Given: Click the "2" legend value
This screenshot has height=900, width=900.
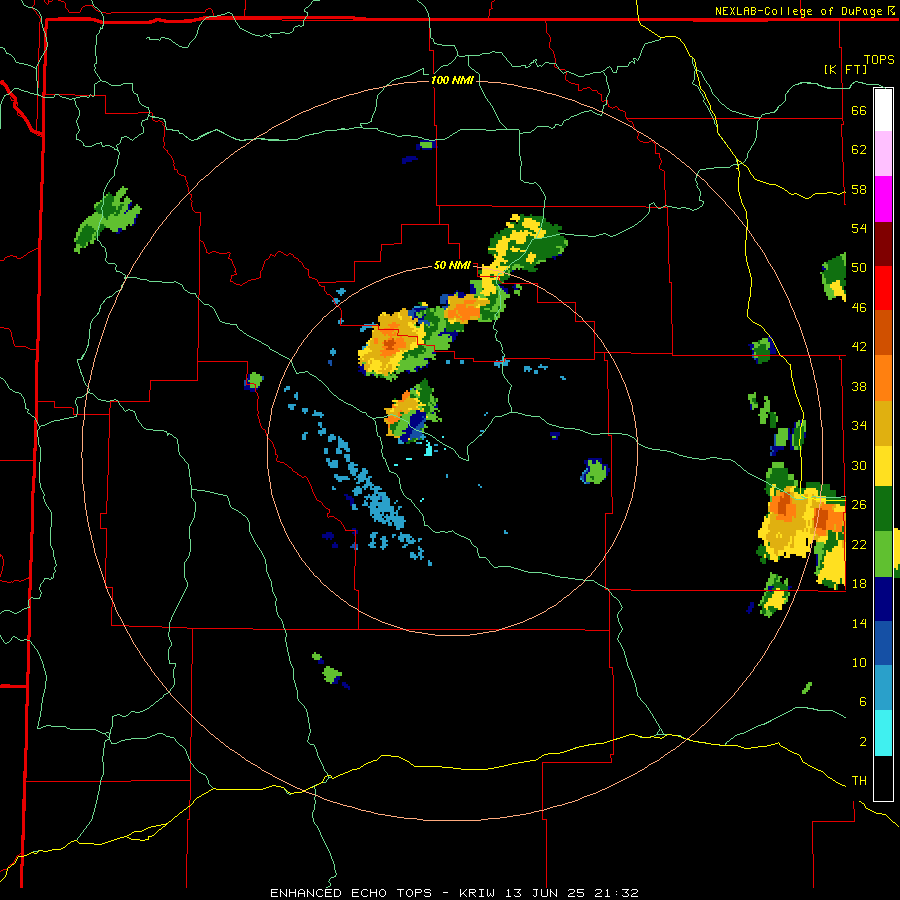Looking at the screenshot, I should tap(862, 742).
